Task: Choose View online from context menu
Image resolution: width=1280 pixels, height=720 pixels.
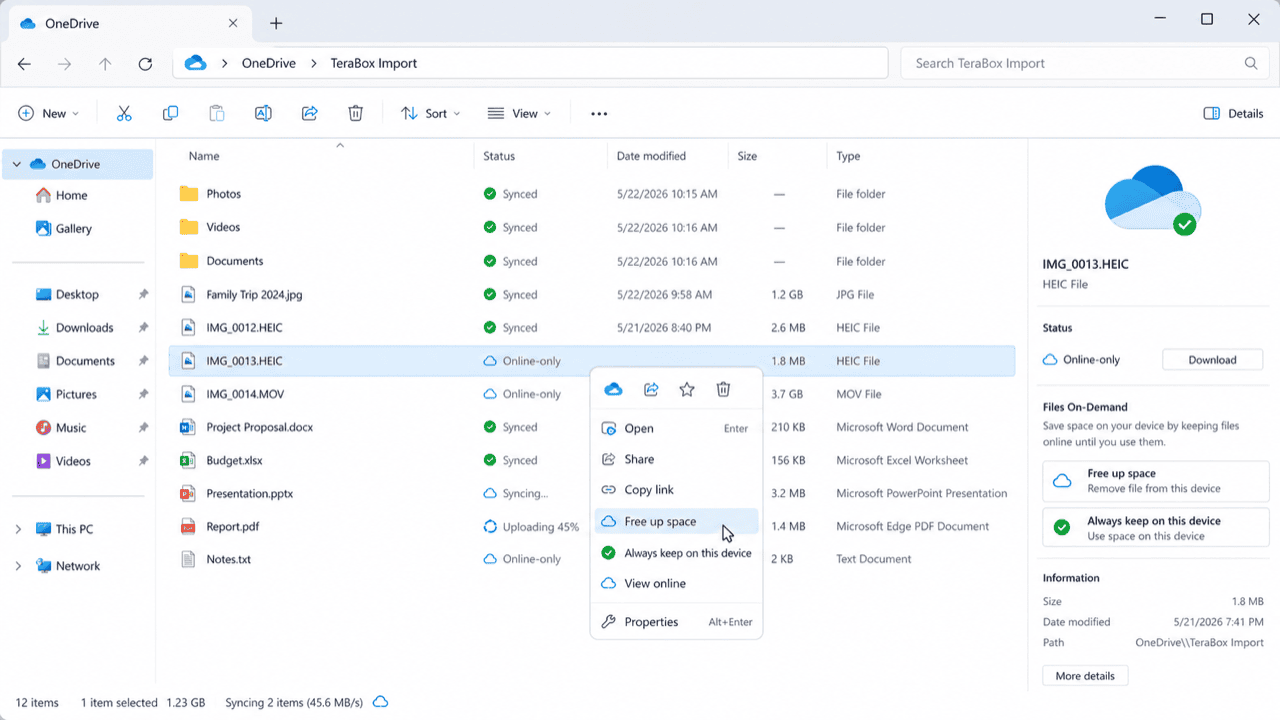Action: pyautogui.click(x=676, y=584)
